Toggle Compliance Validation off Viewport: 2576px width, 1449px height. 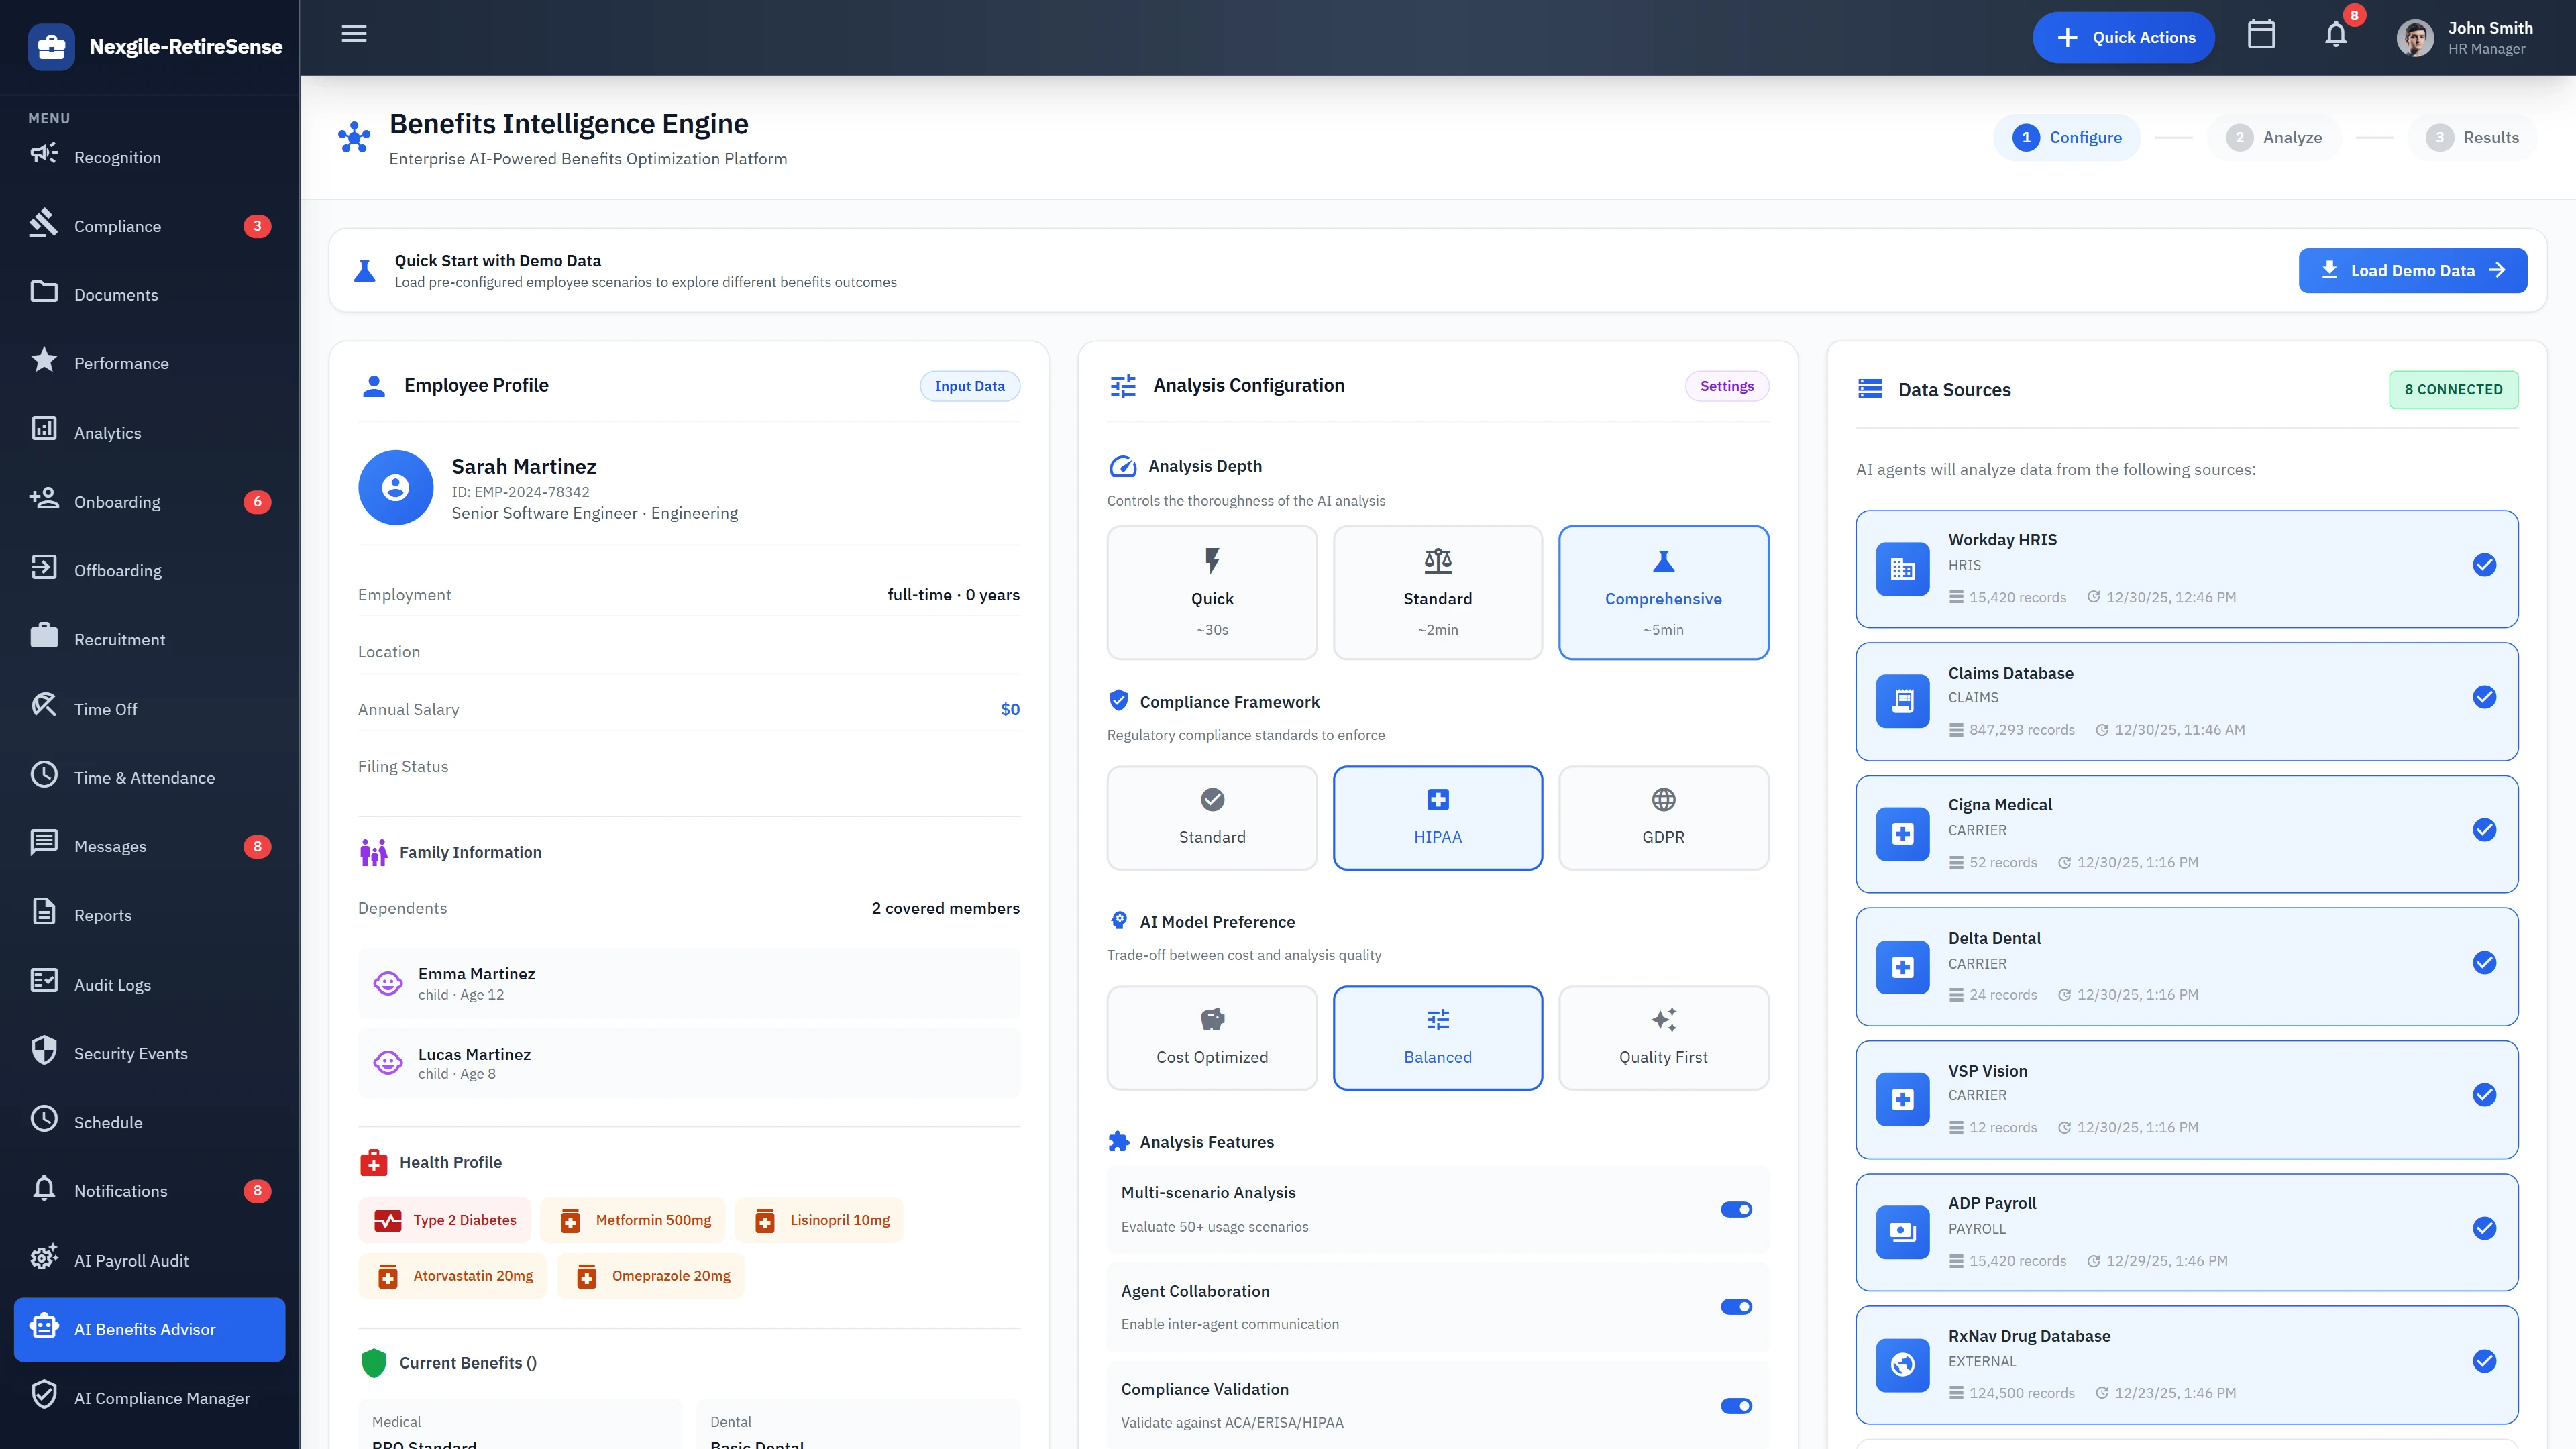(1737, 1405)
